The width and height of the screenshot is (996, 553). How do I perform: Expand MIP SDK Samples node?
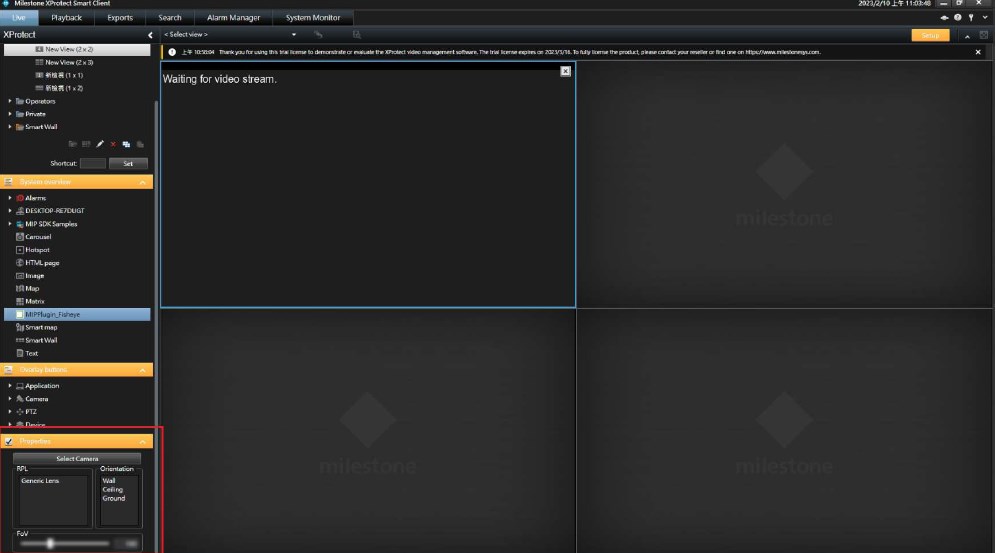[x=10, y=223]
